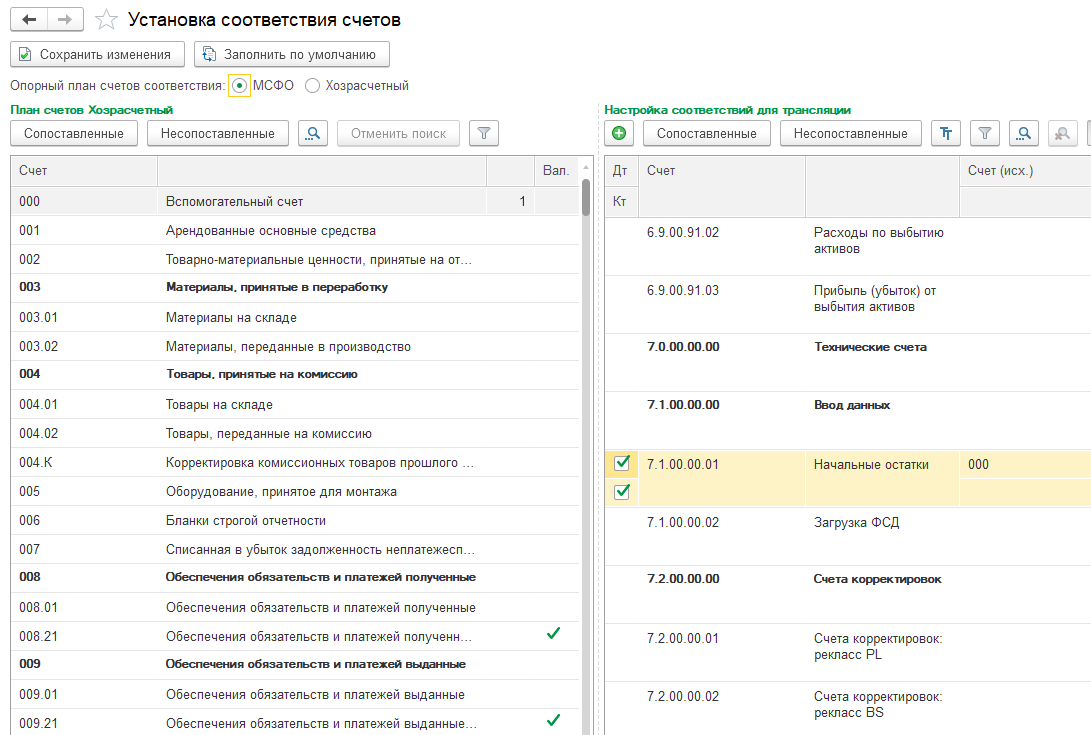Click the Tт text icon in translation toolbar

coord(946,133)
